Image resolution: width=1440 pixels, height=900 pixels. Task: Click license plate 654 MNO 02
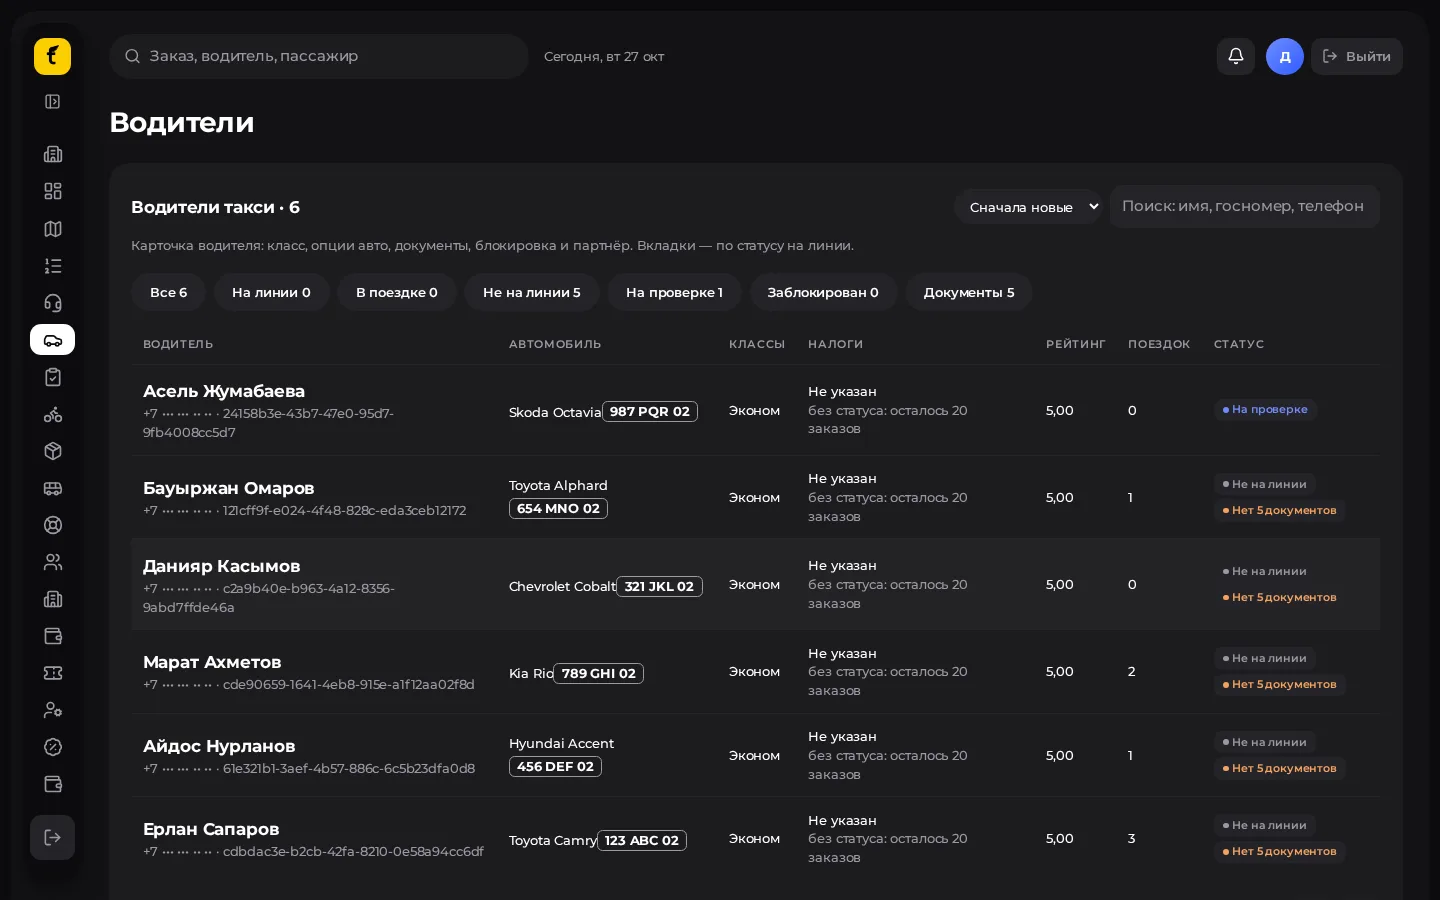pos(558,508)
